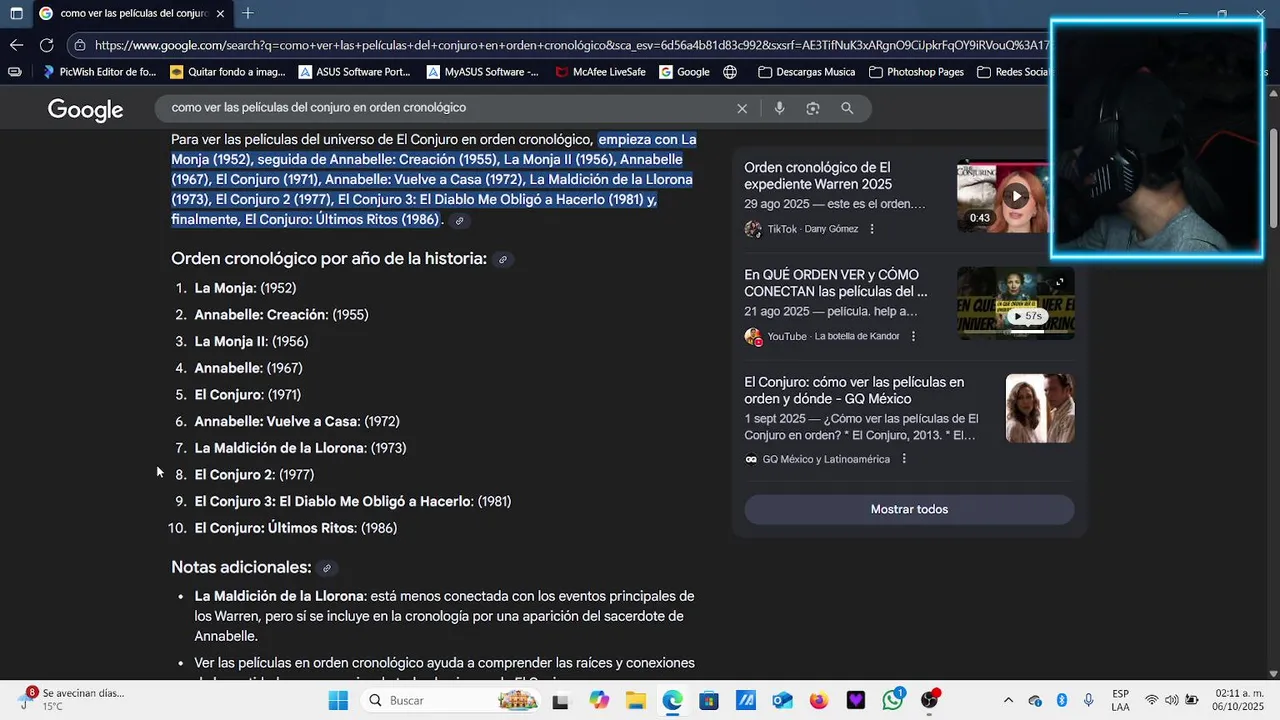The height and width of the screenshot is (720, 1280).
Task: Open 'El Conjuro: cómo ver las películas' GQ result
Action: [854, 390]
